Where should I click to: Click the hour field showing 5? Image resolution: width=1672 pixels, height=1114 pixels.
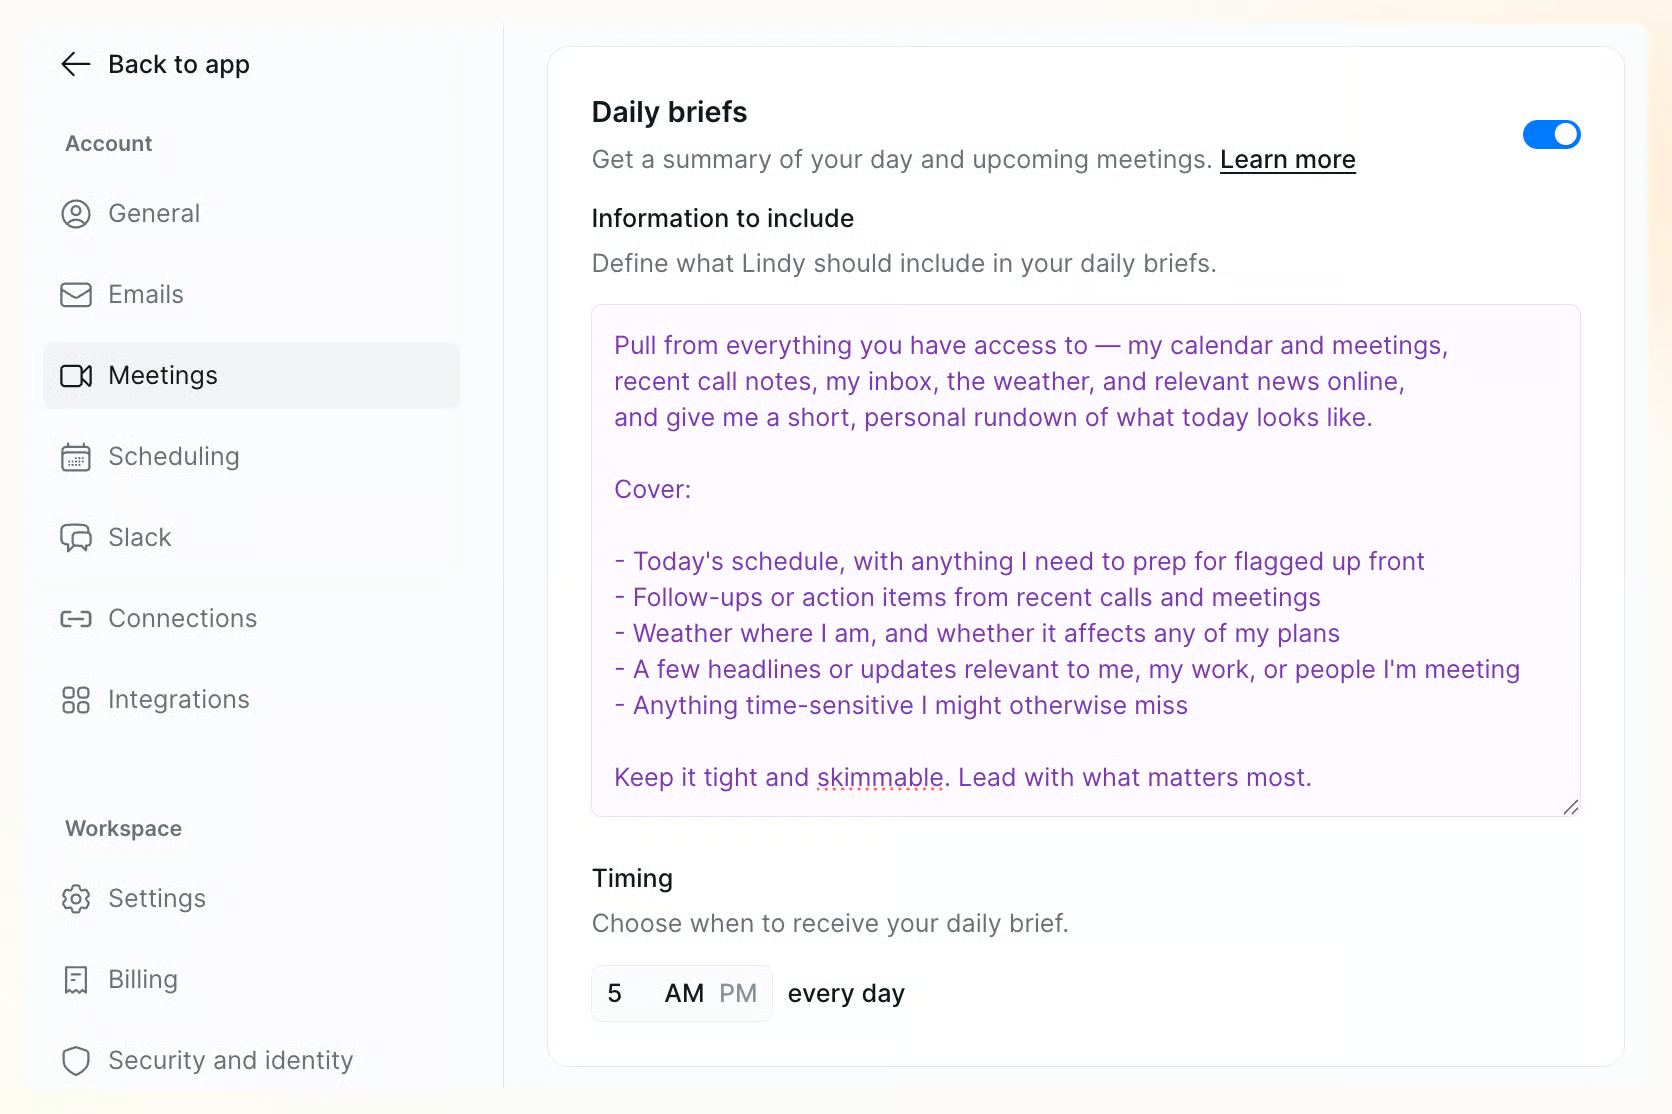[x=615, y=993]
